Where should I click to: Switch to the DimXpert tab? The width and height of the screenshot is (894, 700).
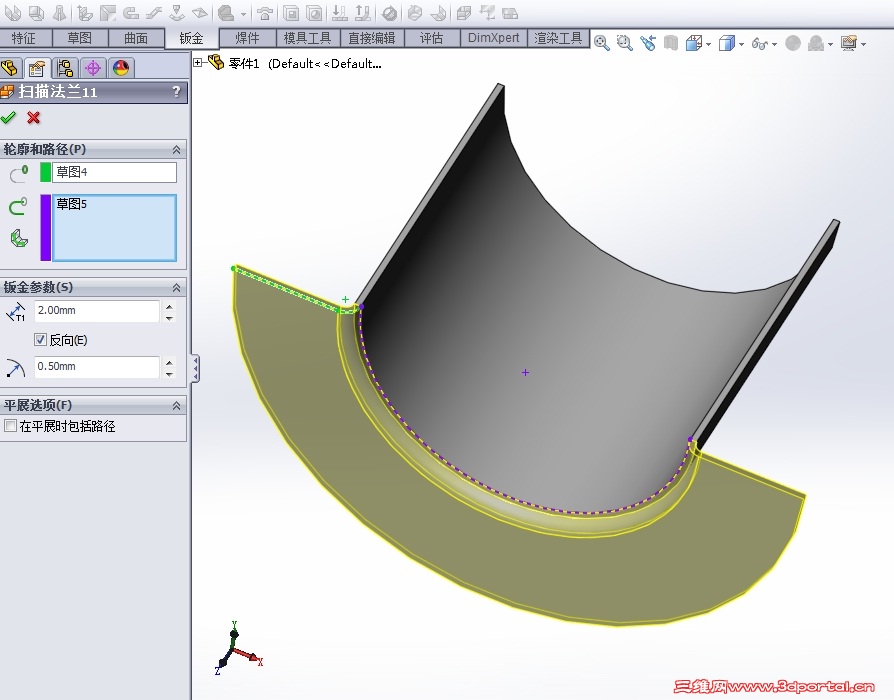point(494,38)
